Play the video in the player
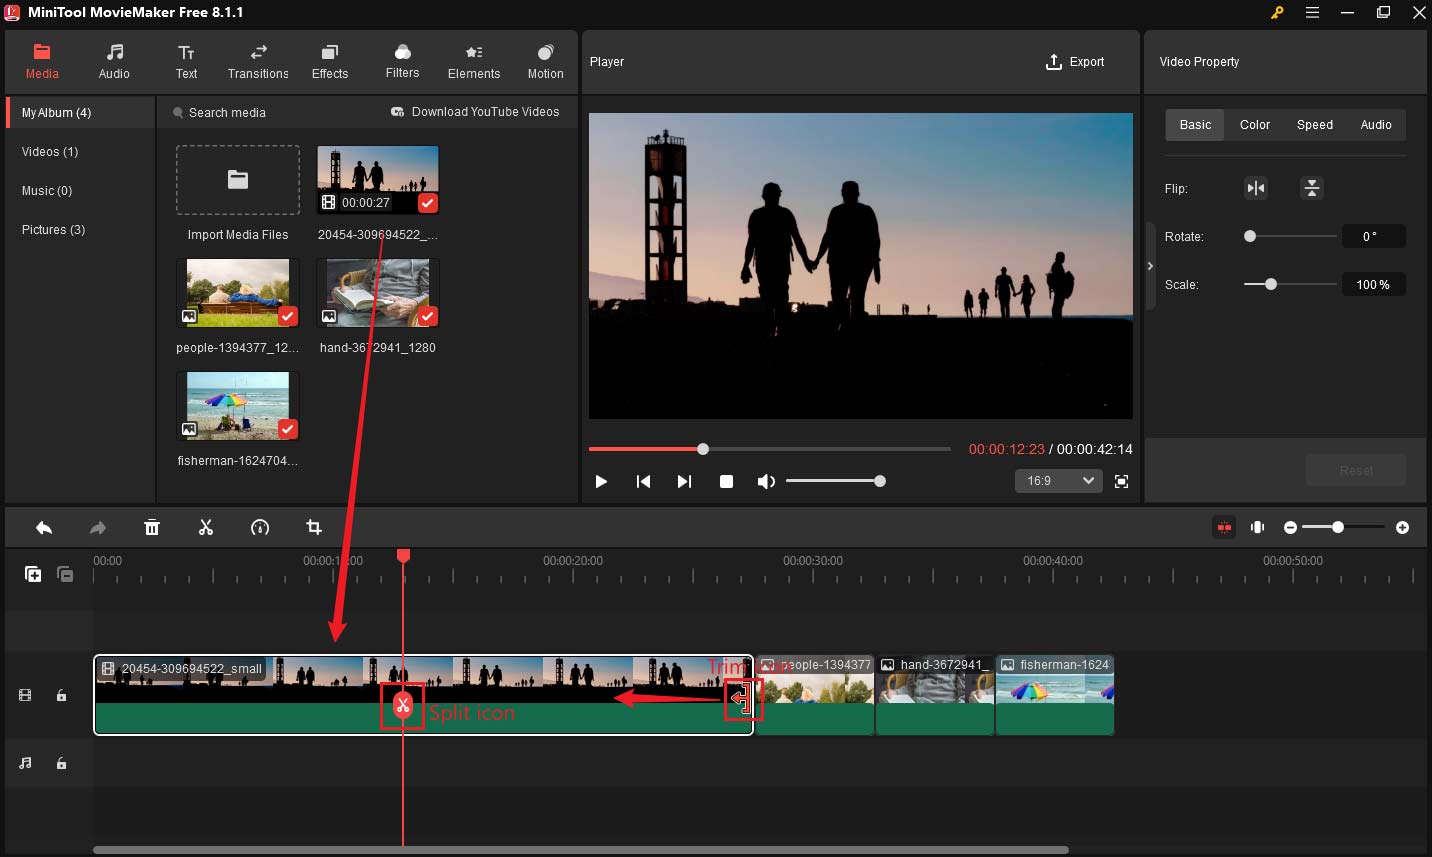1432x857 pixels. [601, 481]
